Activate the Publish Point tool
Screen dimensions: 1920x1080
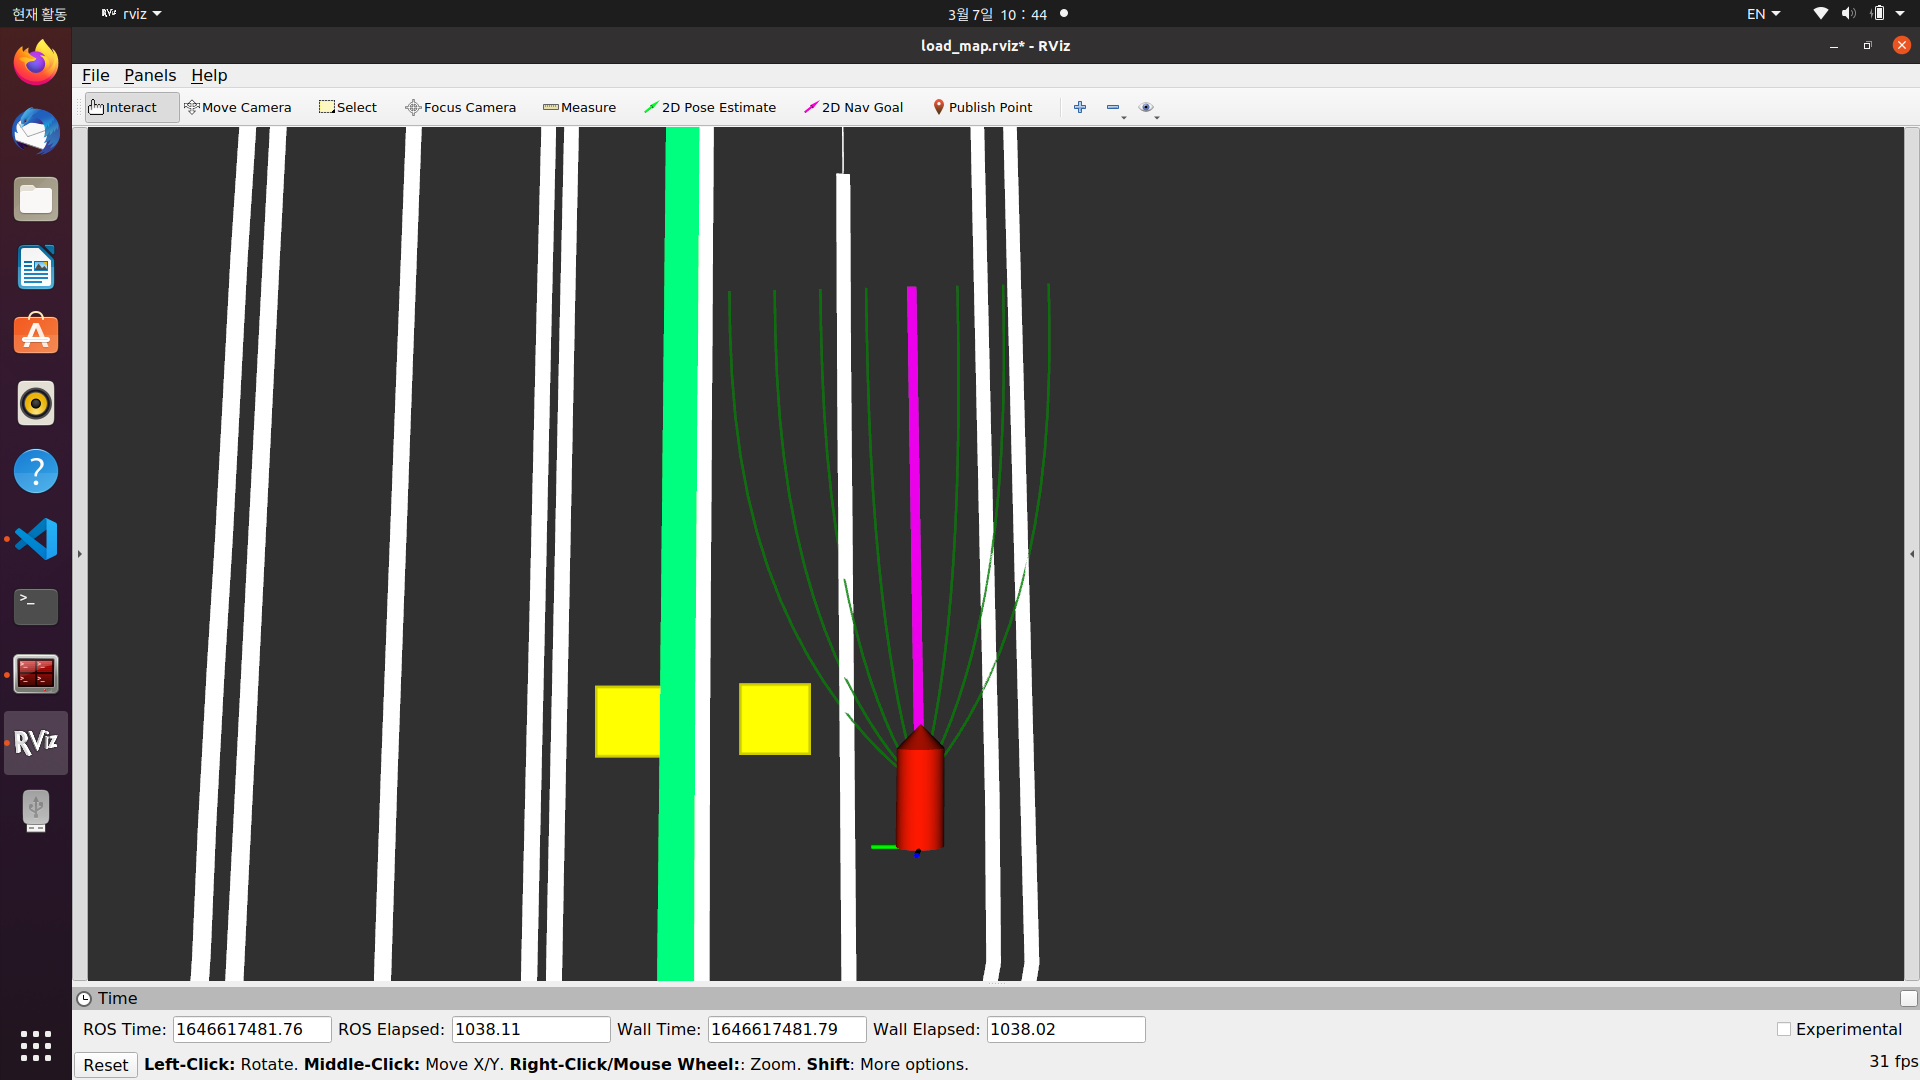(x=983, y=107)
